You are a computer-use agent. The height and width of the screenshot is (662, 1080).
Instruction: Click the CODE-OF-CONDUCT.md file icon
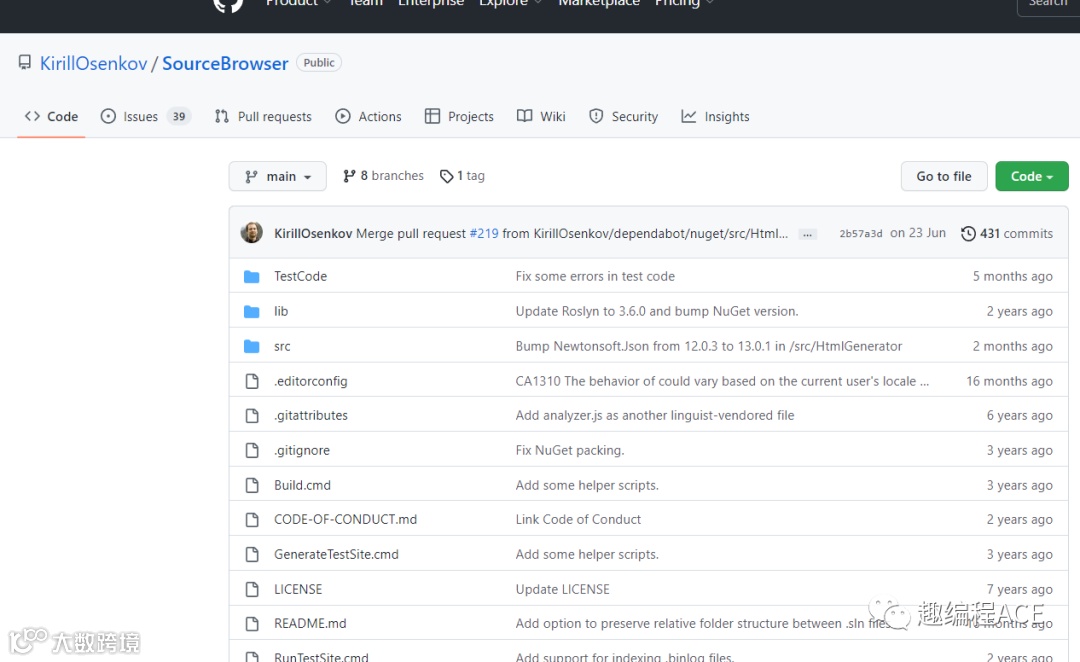click(x=252, y=519)
